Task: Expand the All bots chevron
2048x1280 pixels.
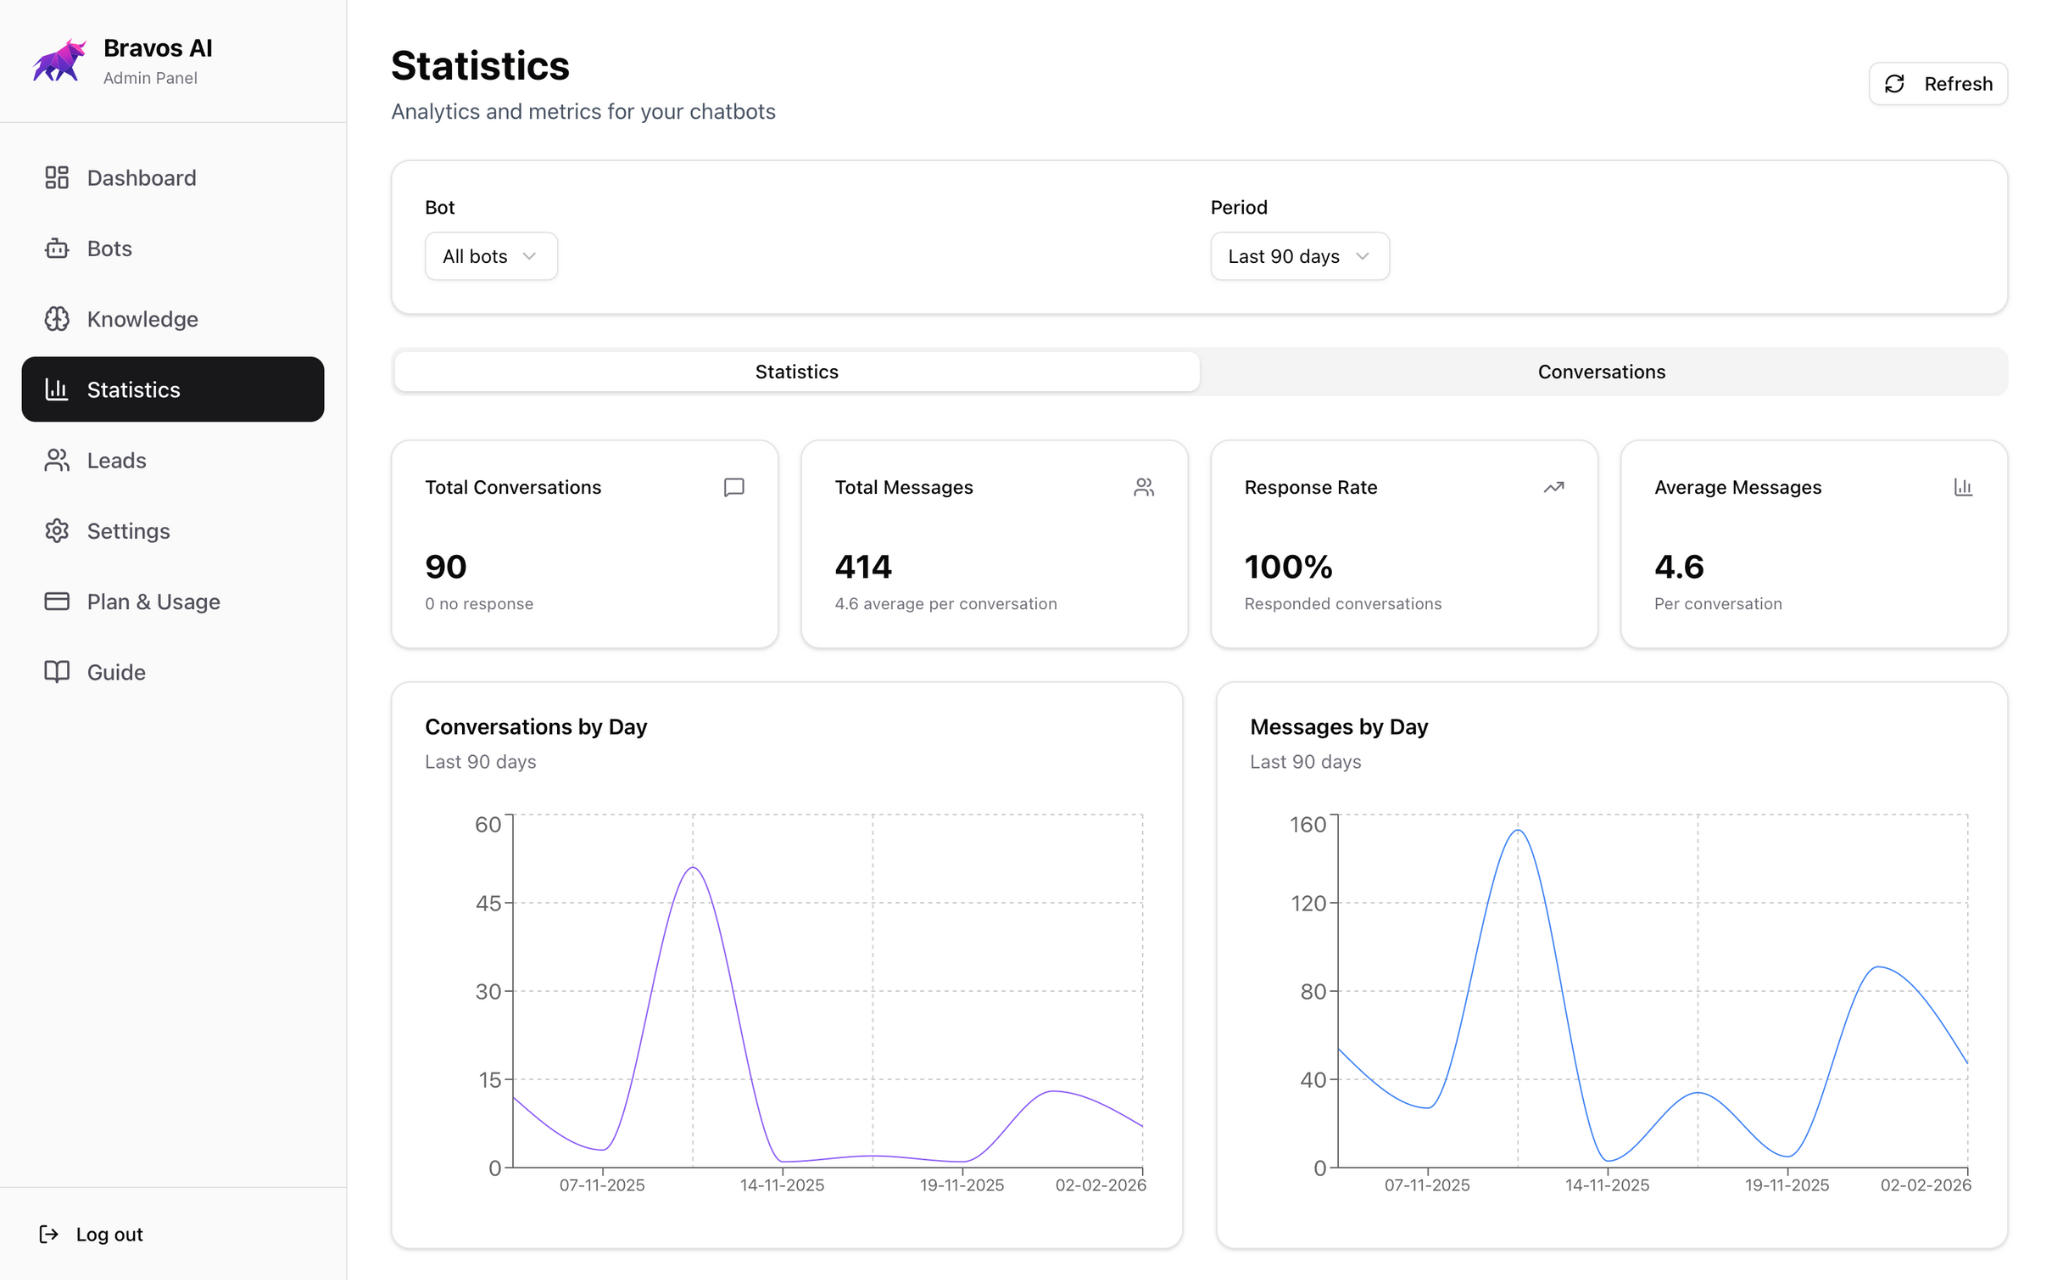Action: [531, 256]
